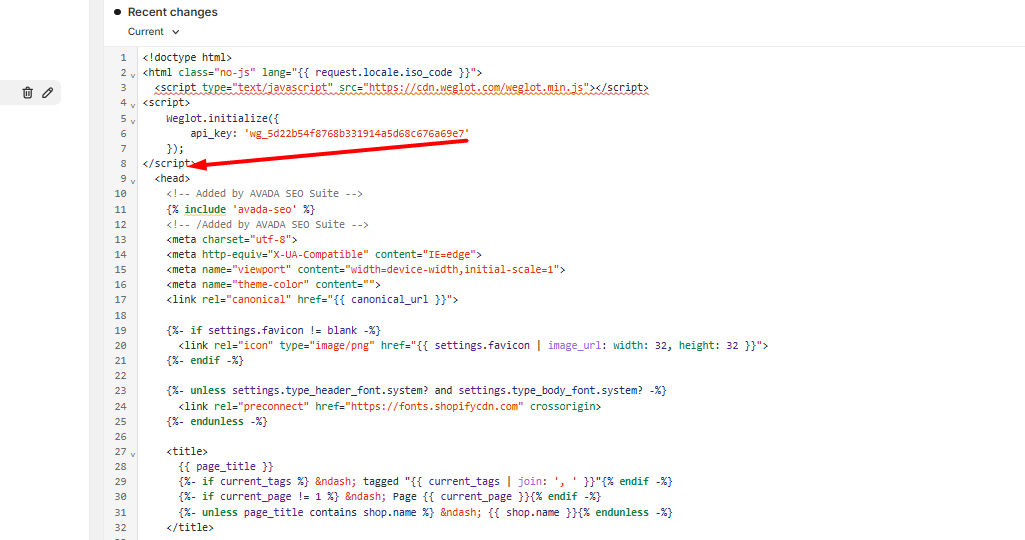Click the Recent changes heading
Viewport: 1025px width, 540px height.
click(x=173, y=12)
